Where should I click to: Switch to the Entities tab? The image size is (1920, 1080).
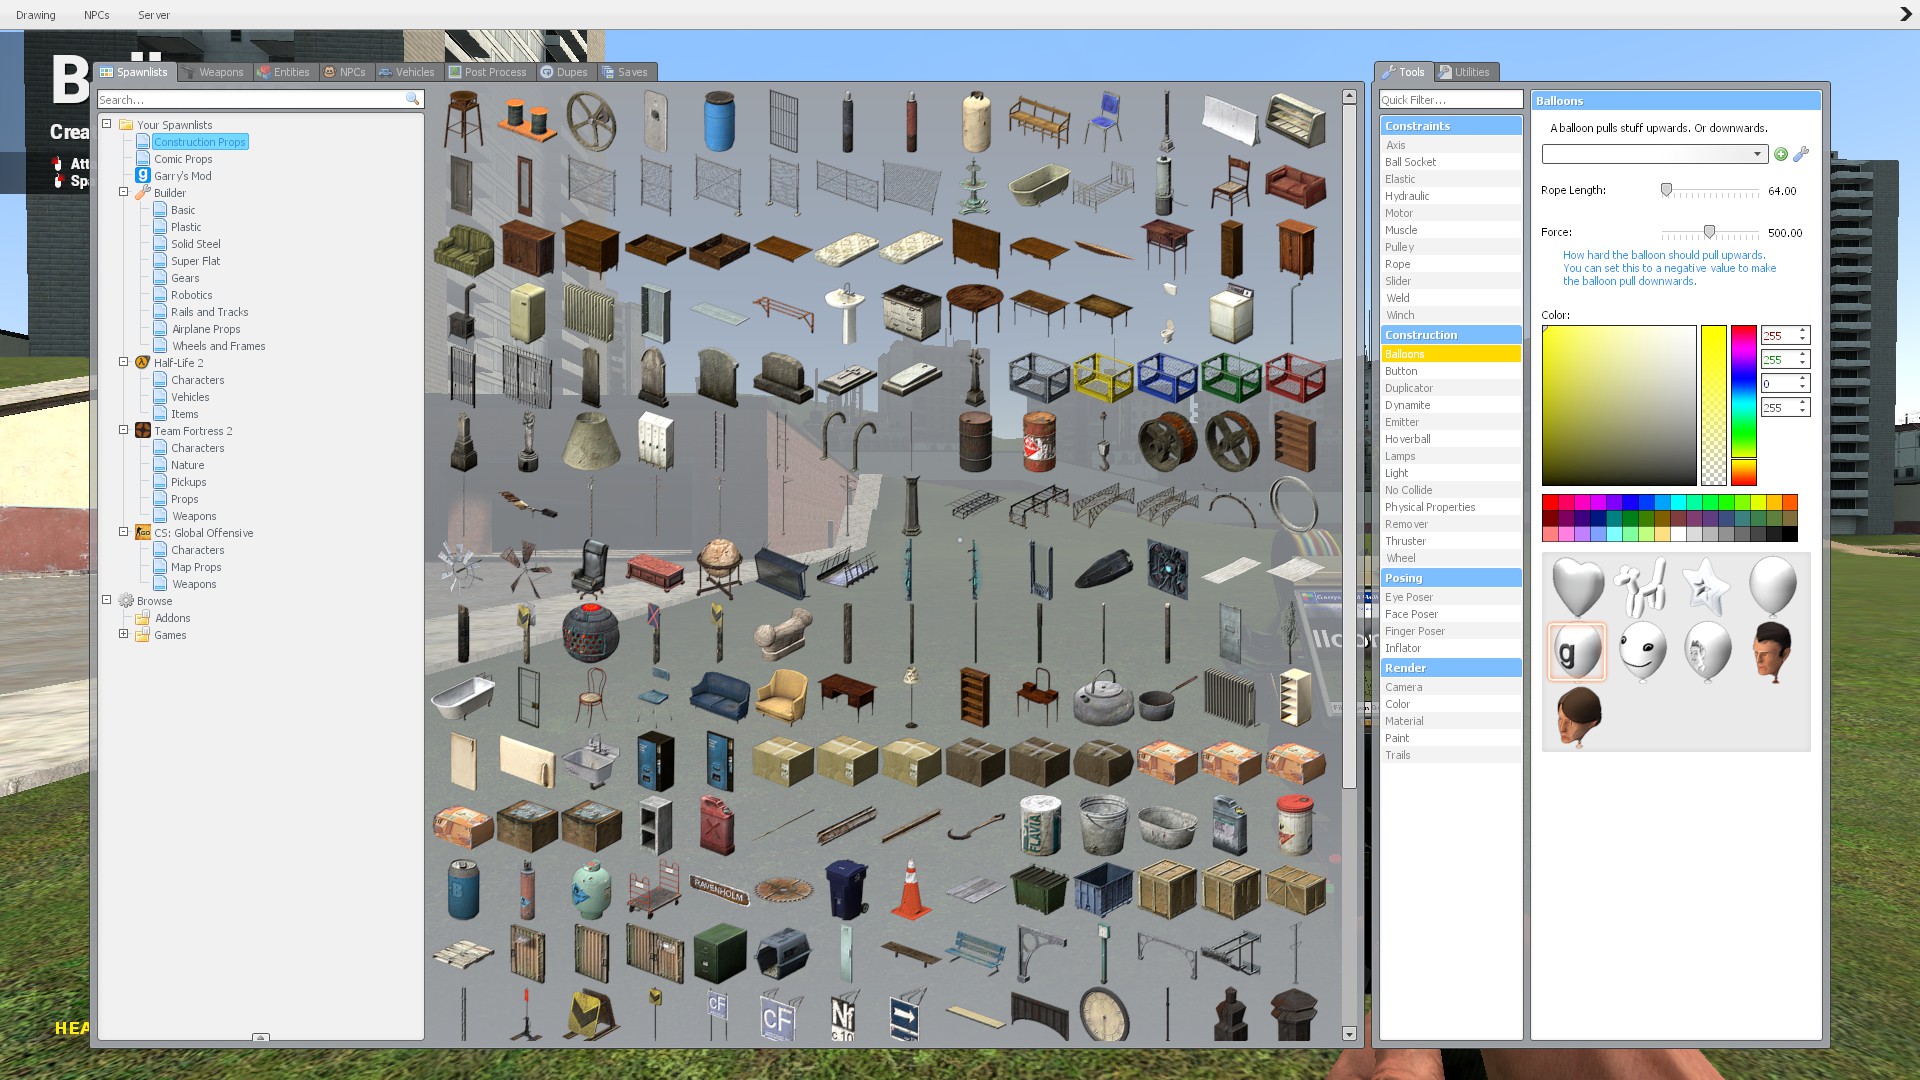pyautogui.click(x=284, y=72)
